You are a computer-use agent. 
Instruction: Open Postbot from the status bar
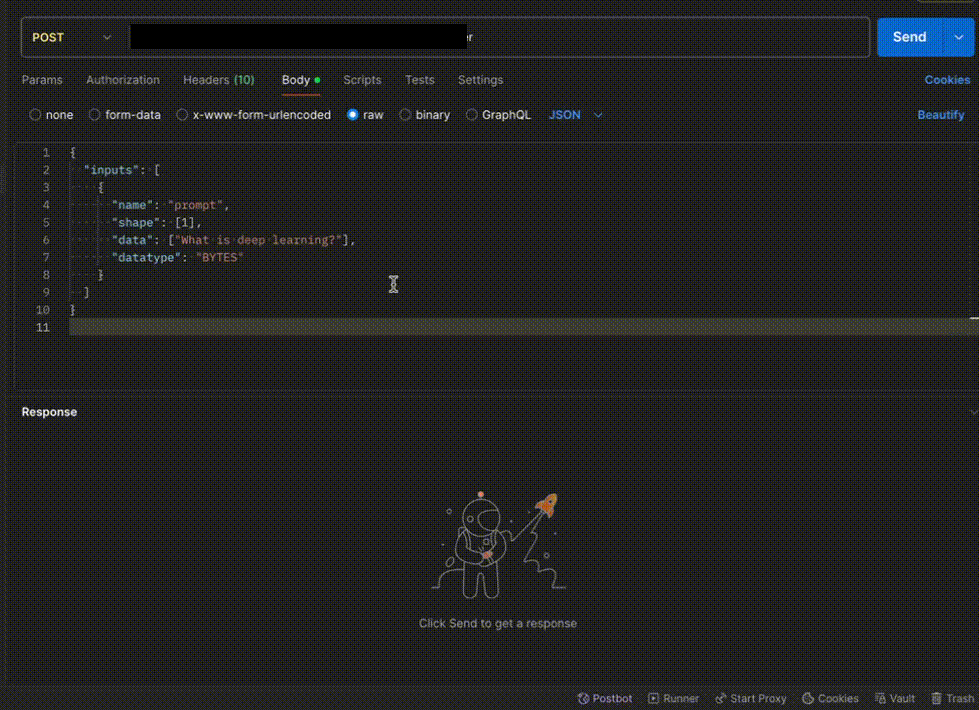pyautogui.click(x=605, y=698)
